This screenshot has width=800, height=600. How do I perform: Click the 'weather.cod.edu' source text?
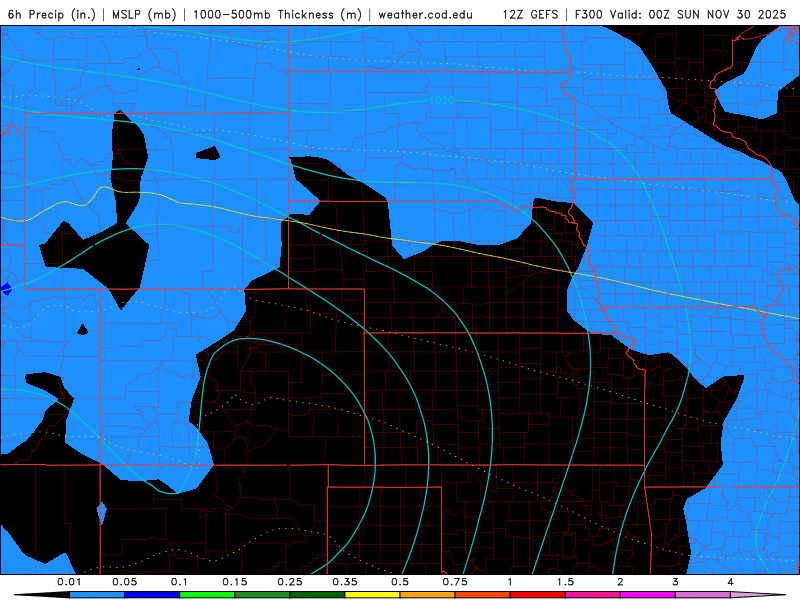pyautogui.click(x=426, y=14)
